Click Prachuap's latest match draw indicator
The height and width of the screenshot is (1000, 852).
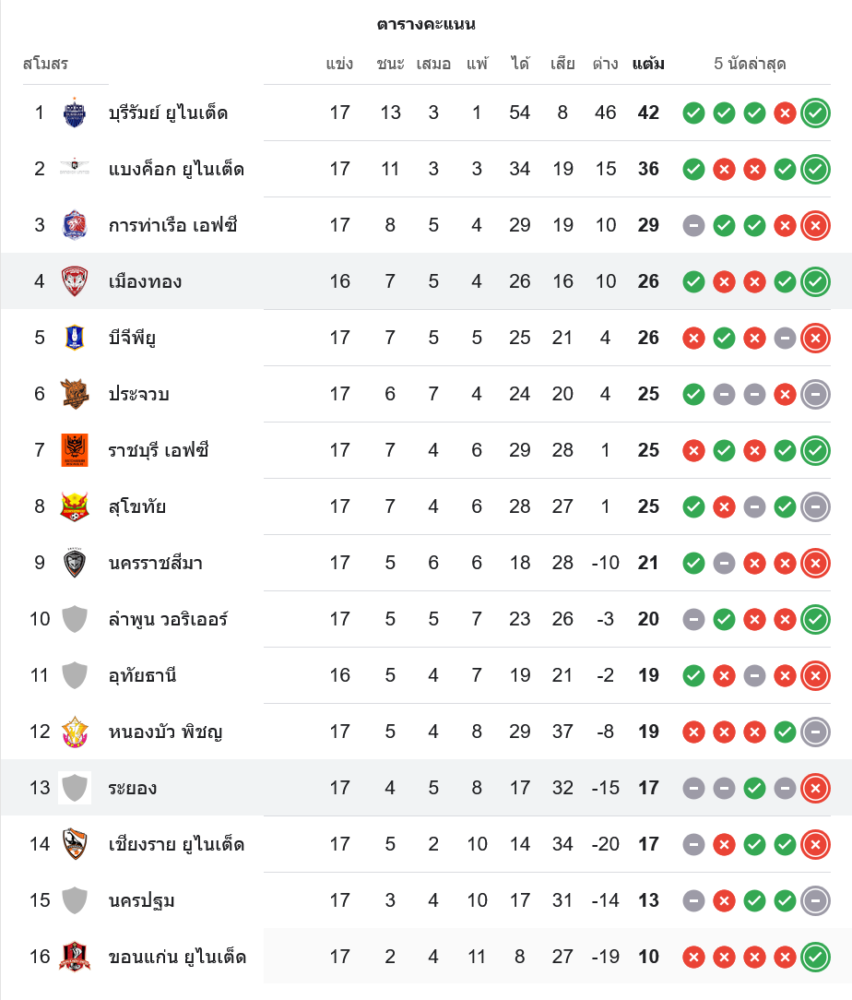coord(816,394)
